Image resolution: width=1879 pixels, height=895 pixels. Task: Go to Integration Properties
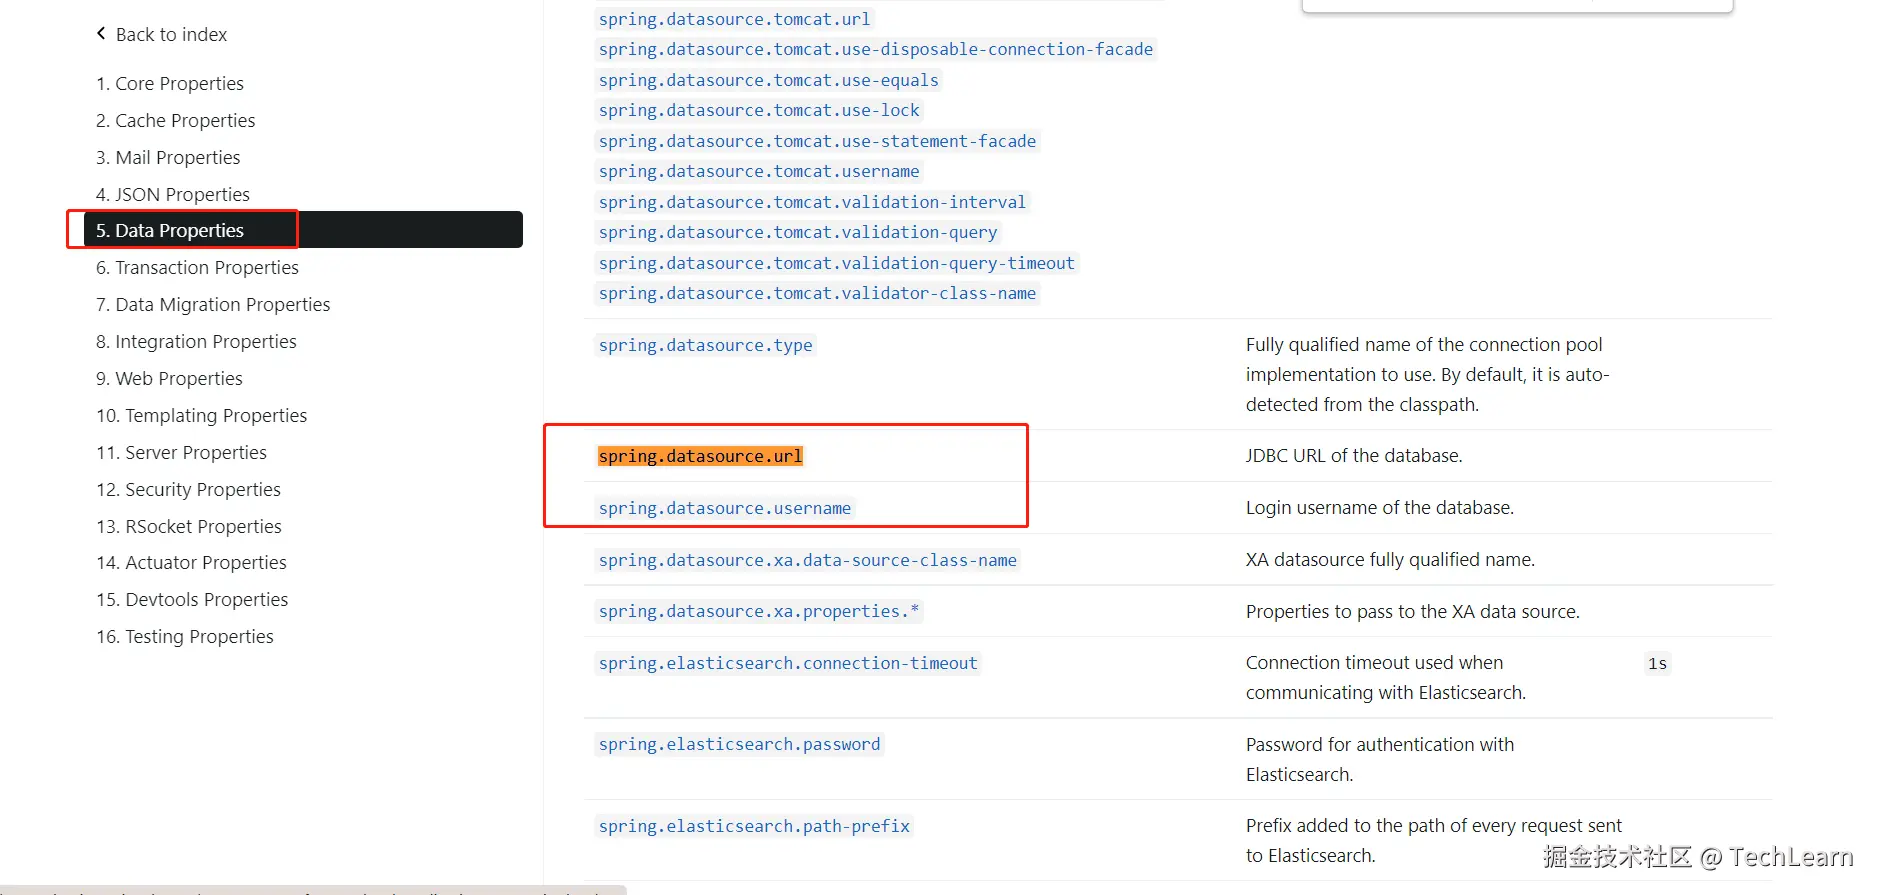tap(196, 341)
